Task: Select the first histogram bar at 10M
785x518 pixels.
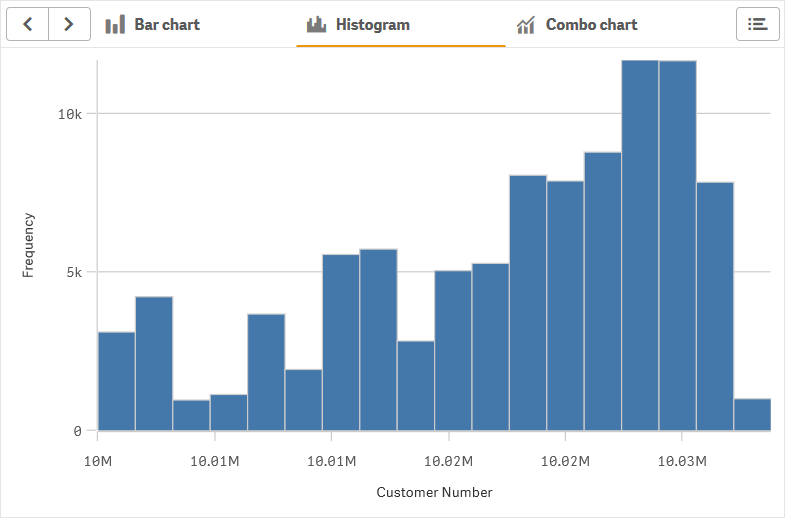Action: (116, 381)
